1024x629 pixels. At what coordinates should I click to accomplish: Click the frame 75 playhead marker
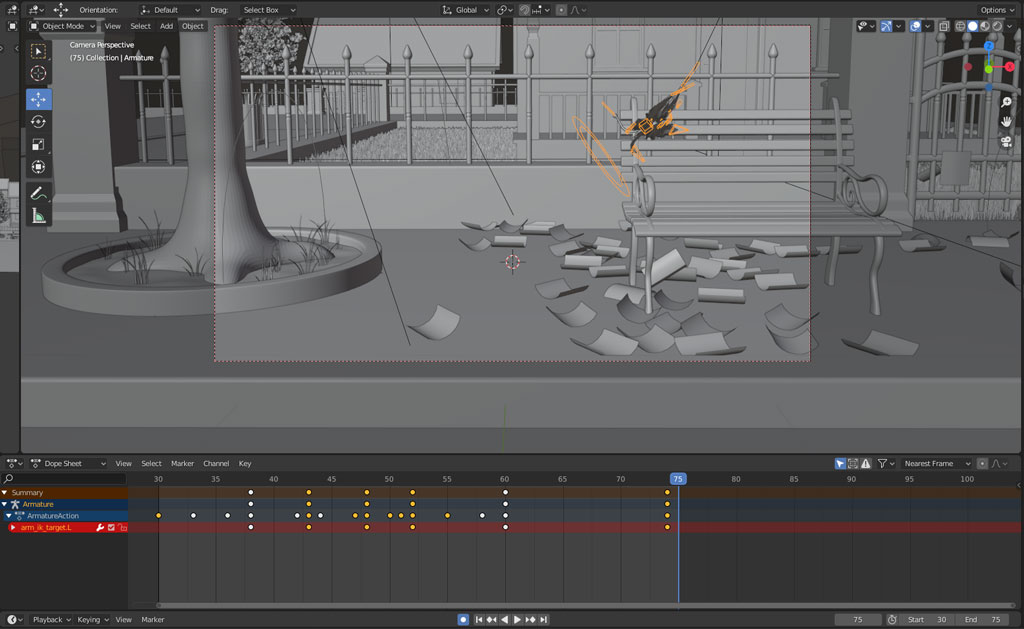click(x=678, y=479)
